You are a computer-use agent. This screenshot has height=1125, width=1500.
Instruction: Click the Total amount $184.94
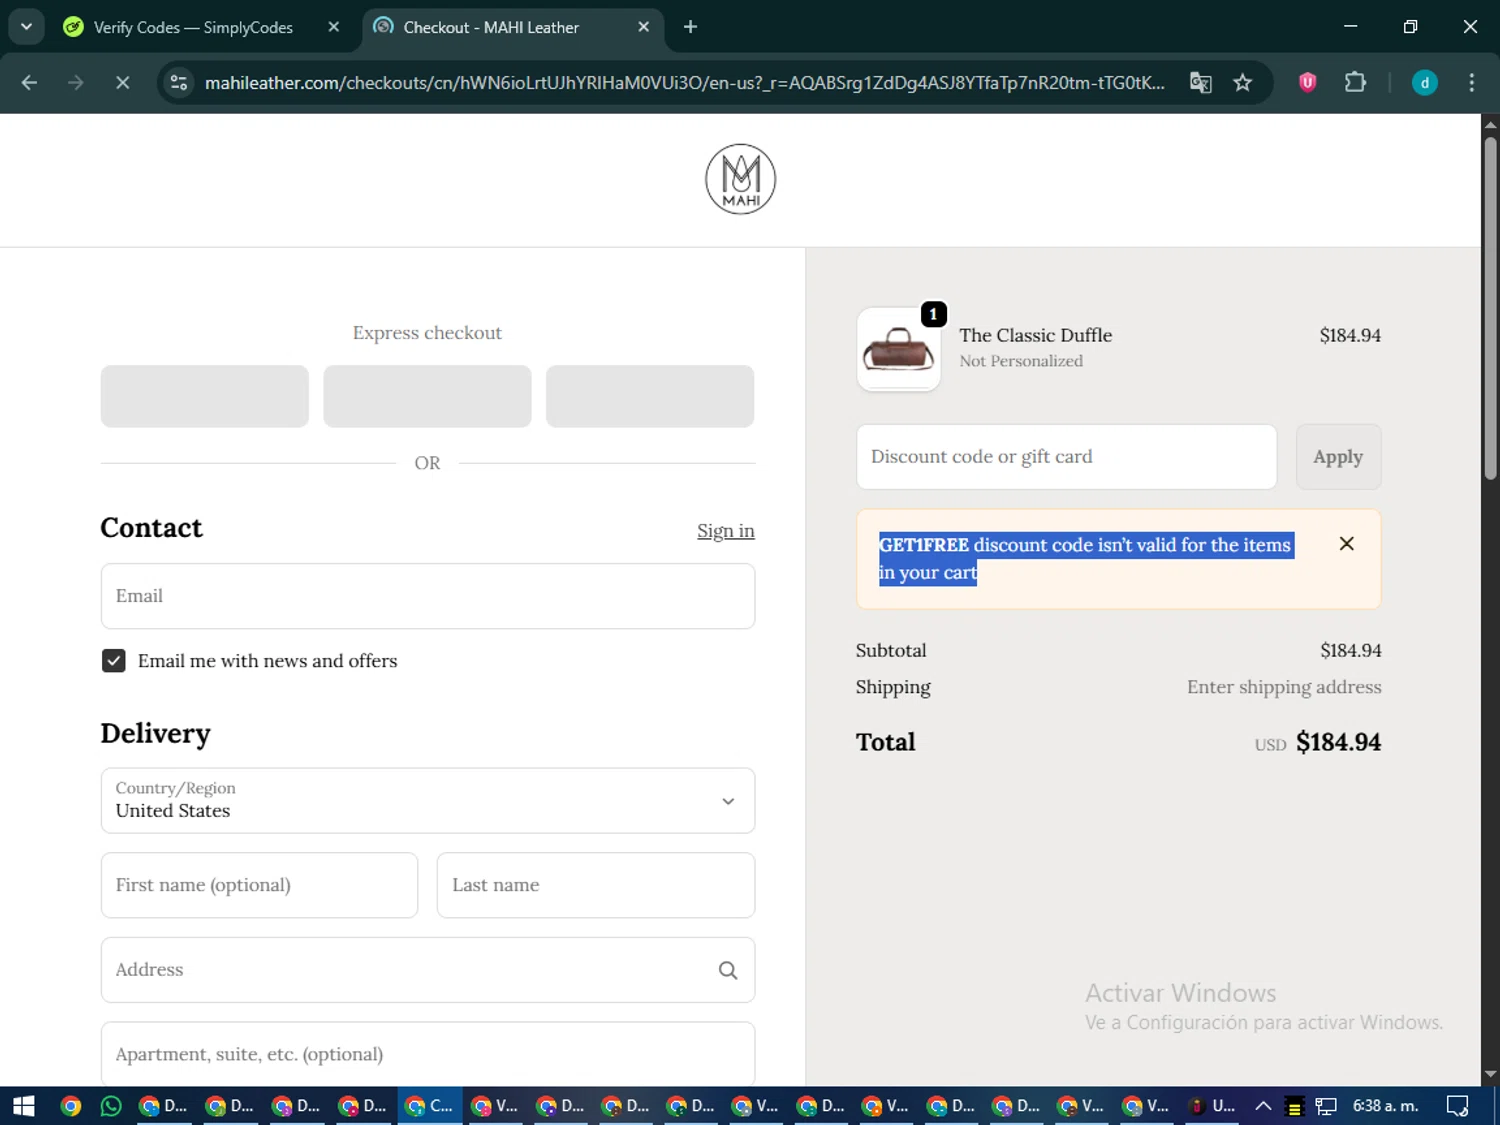point(1338,742)
